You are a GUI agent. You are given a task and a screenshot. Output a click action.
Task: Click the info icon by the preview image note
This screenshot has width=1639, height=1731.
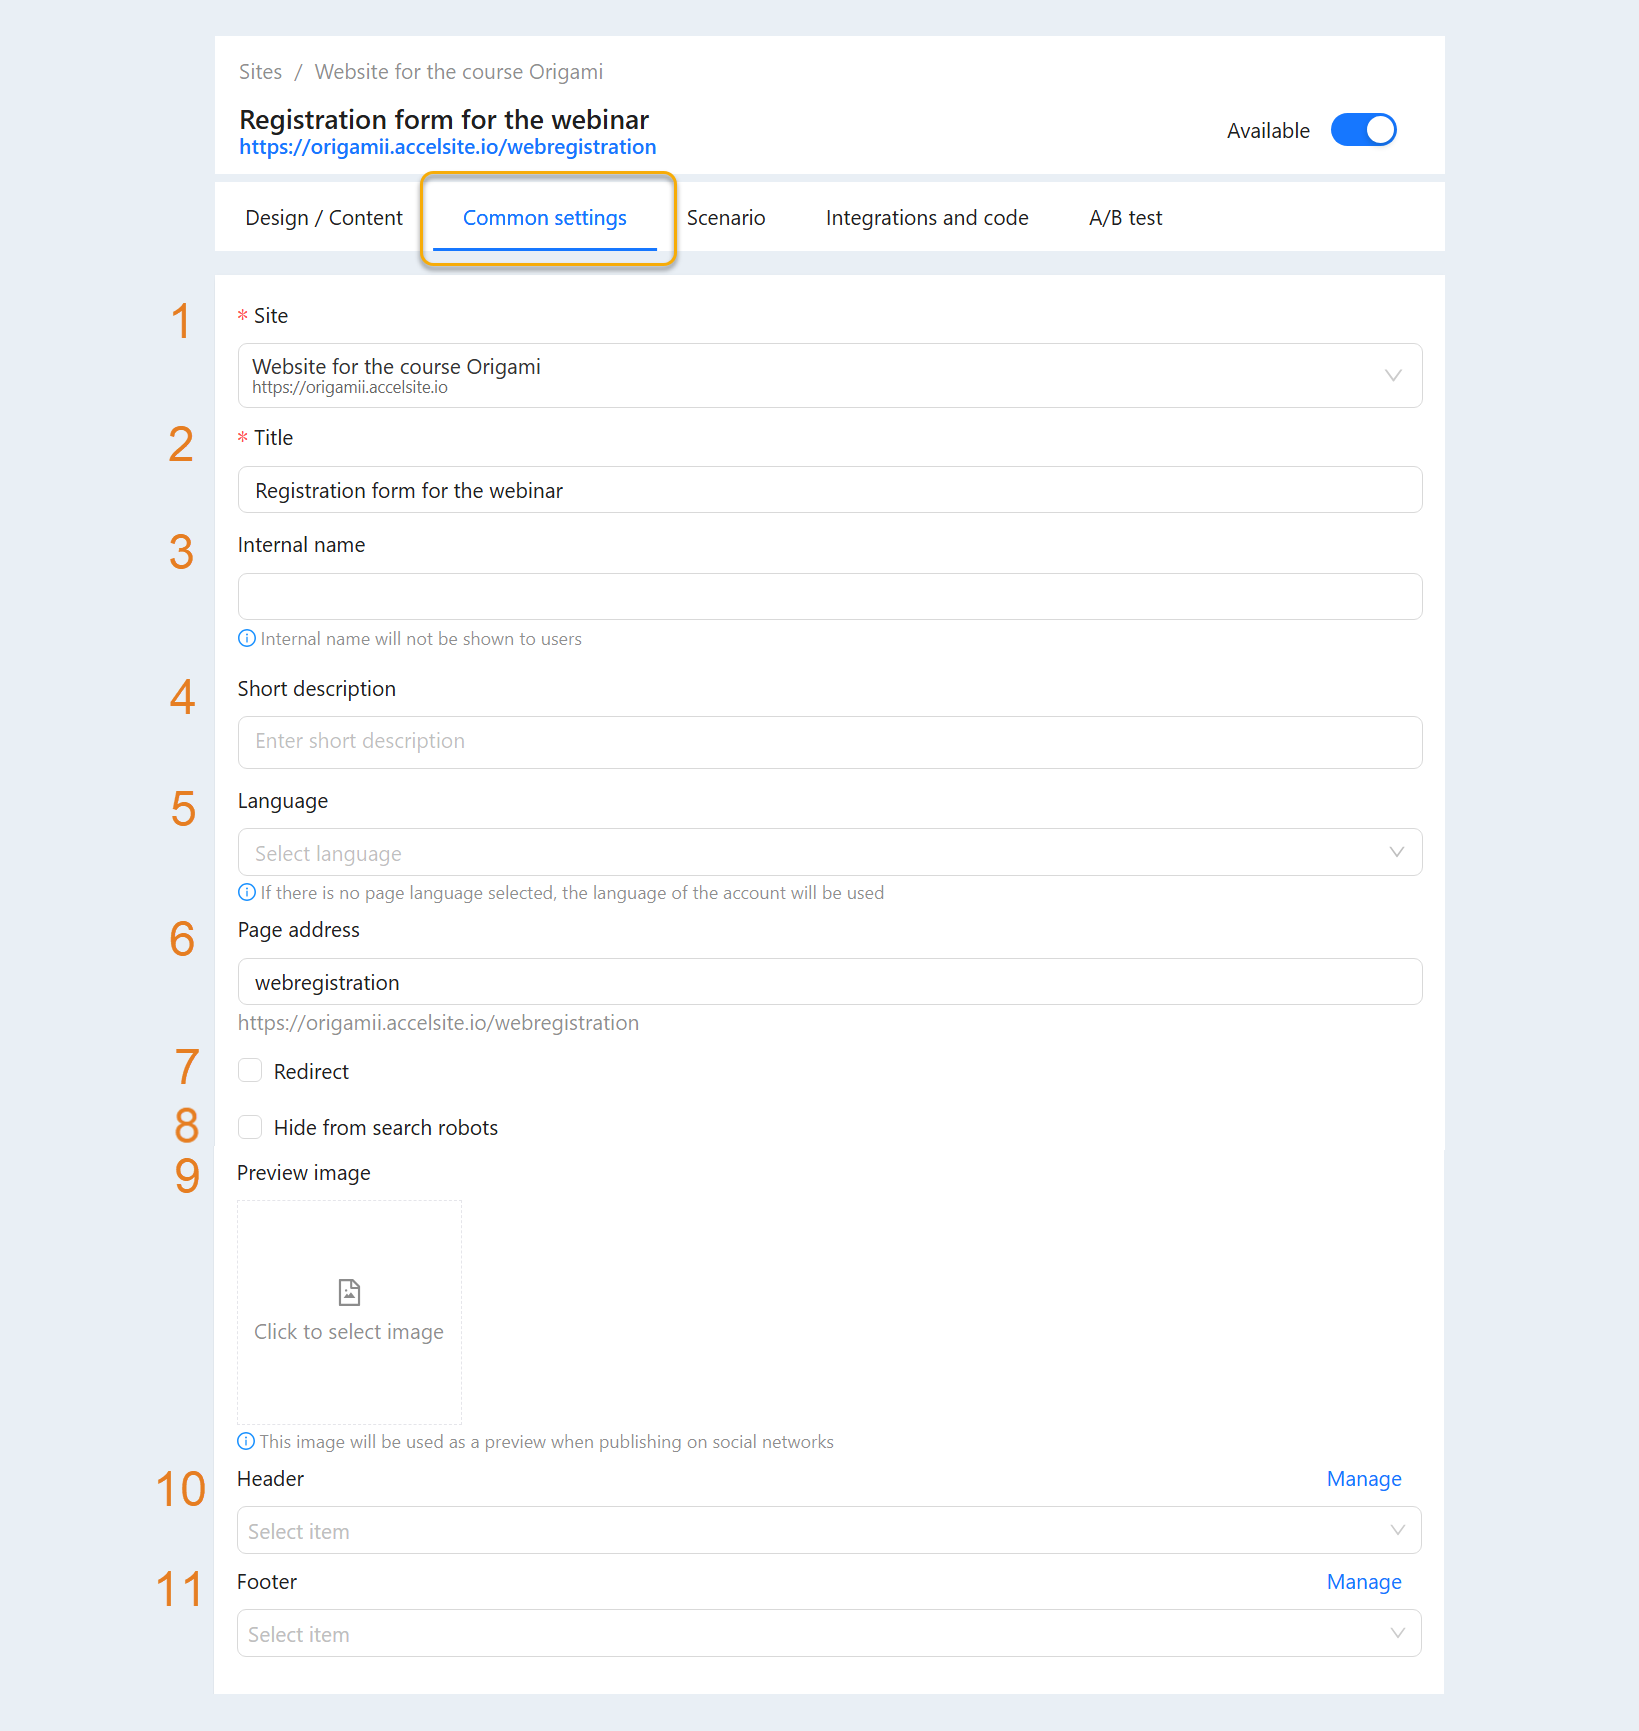(x=246, y=1441)
